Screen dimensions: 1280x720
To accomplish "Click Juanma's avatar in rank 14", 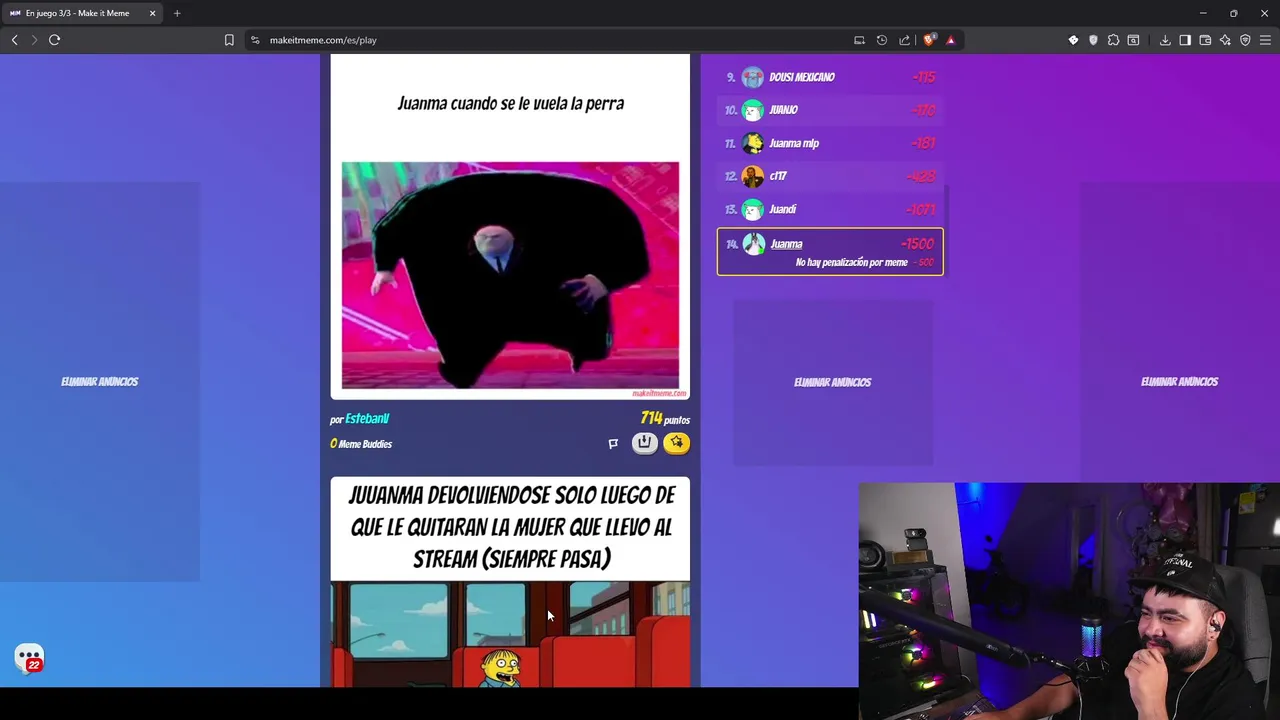I will [x=754, y=244].
